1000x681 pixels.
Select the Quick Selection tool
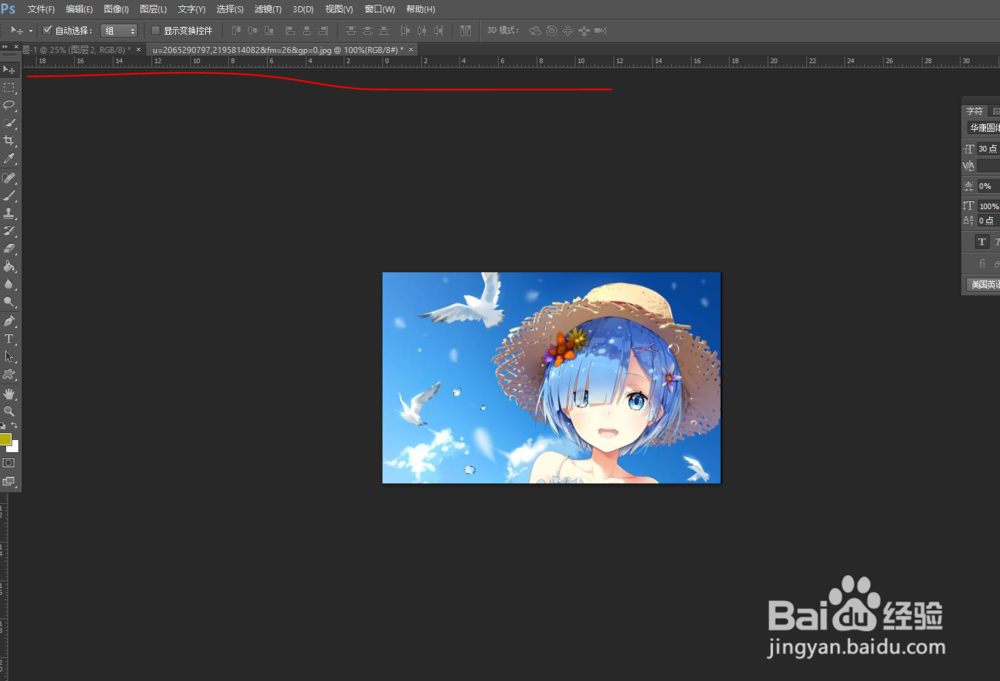pos(9,123)
